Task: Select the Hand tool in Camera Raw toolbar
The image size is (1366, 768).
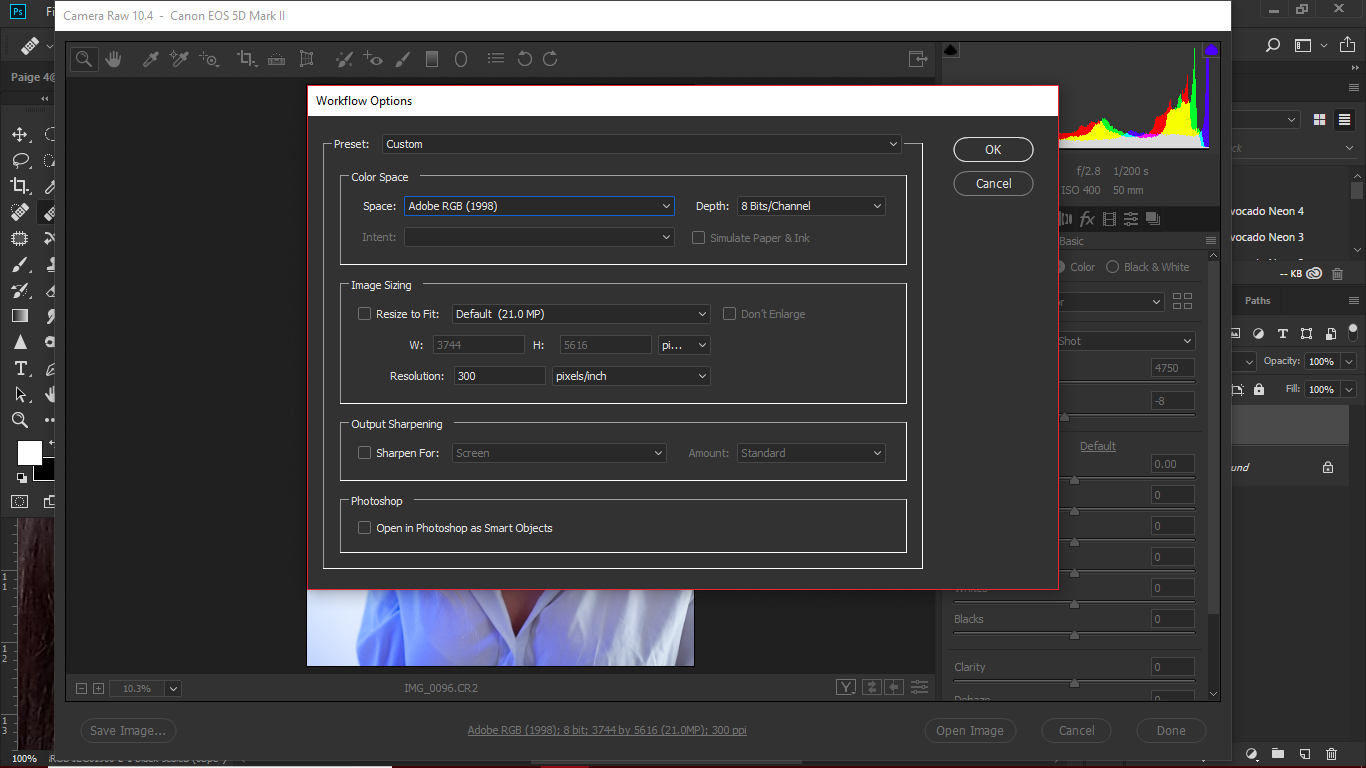Action: 113,59
